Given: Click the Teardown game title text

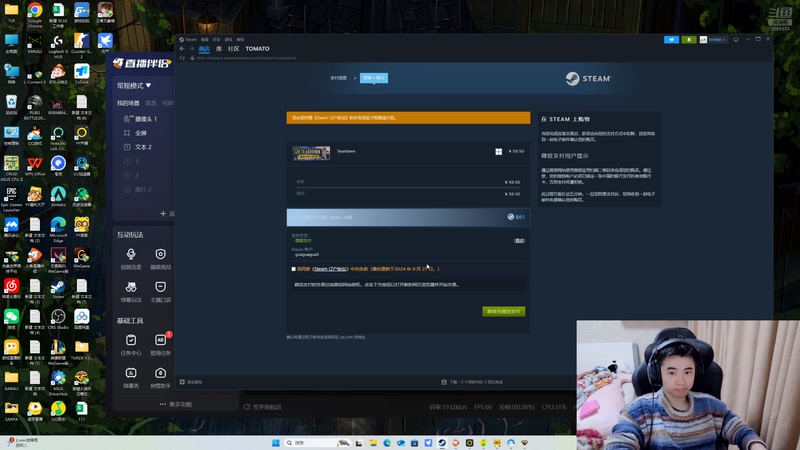Looking at the screenshot, I should [x=346, y=151].
